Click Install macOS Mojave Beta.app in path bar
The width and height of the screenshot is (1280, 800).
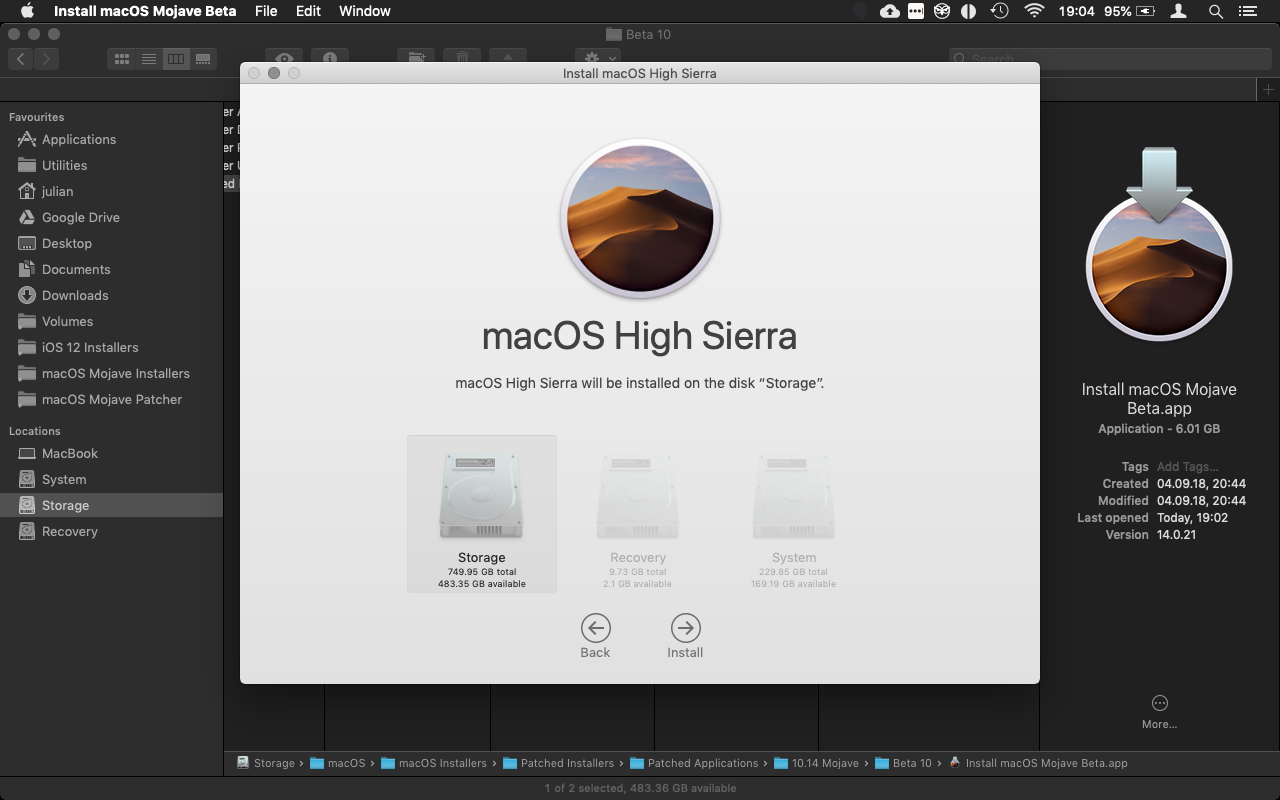coord(1037,763)
